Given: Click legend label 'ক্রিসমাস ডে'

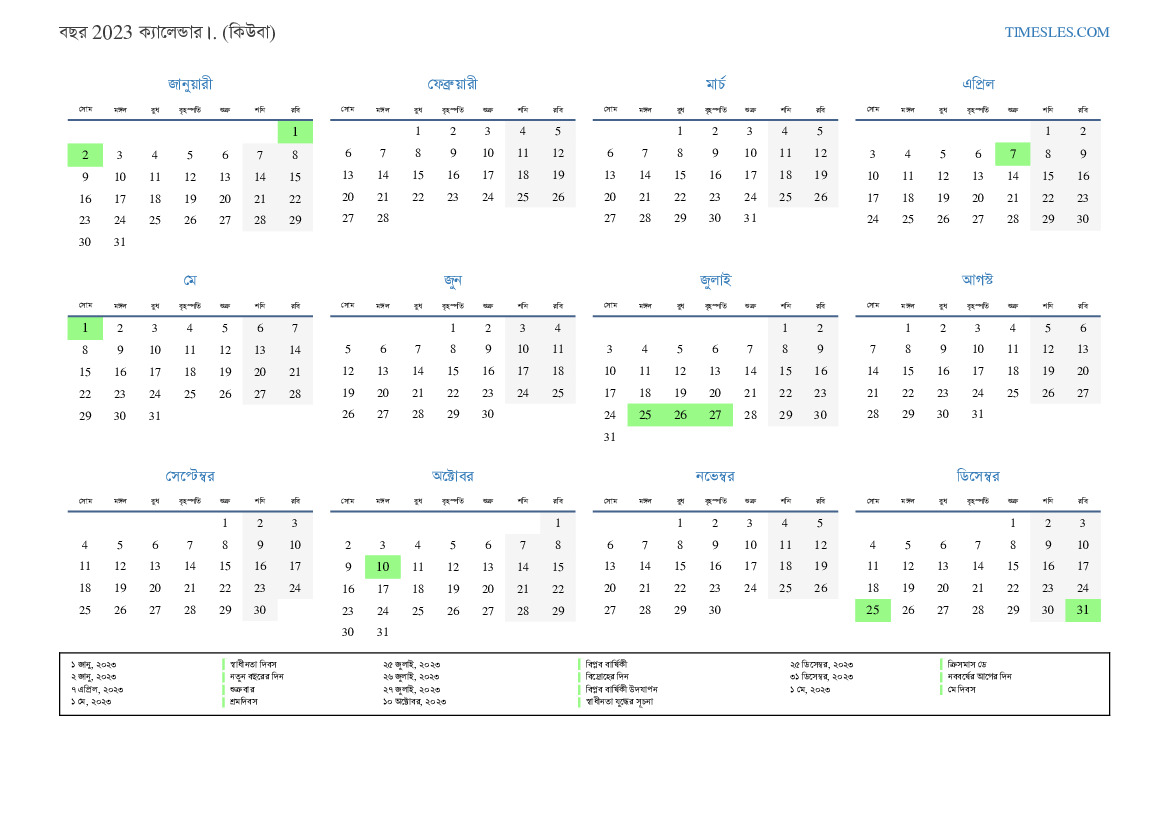Looking at the screenshot, I should click(967, 664).
